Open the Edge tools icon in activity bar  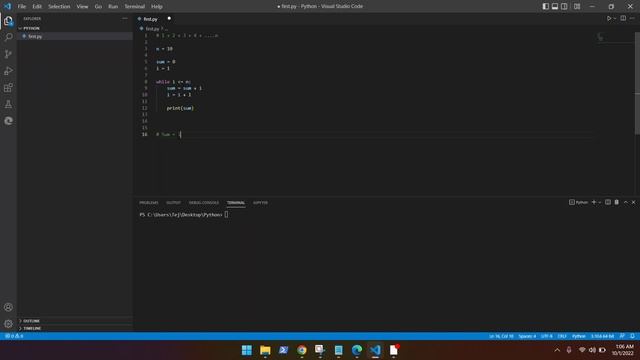pos(8,121)
